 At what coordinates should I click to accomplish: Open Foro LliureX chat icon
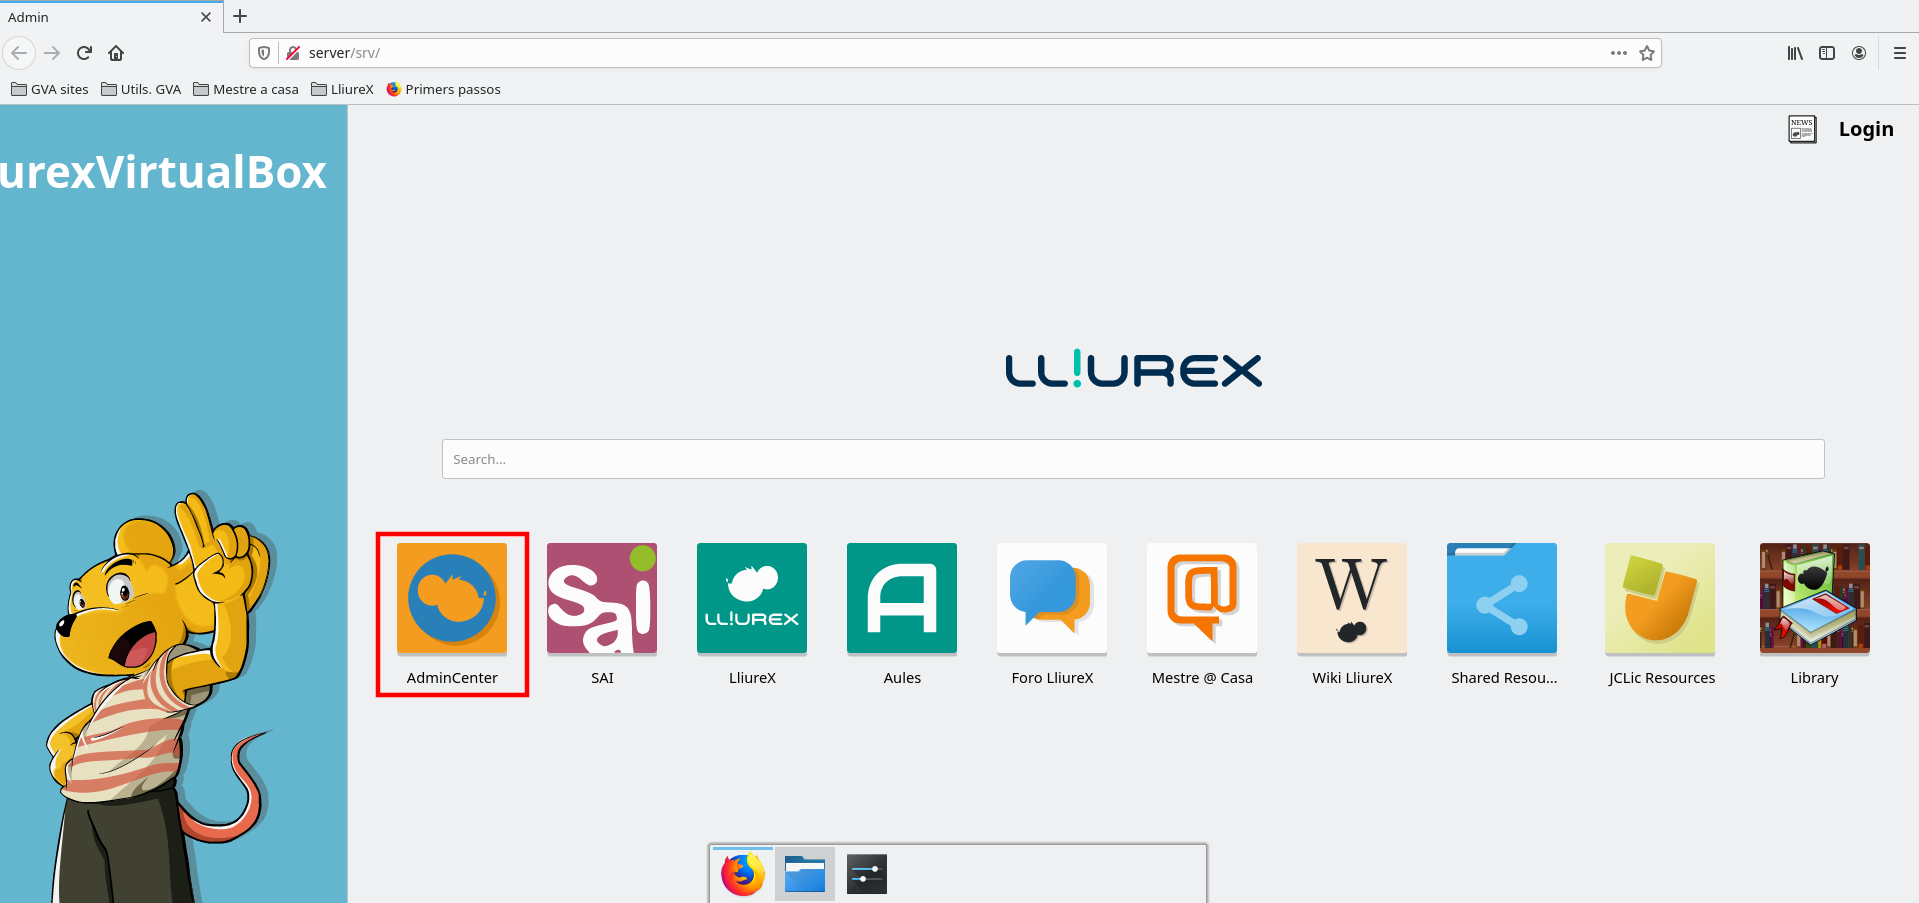[x=1052, y=598]
